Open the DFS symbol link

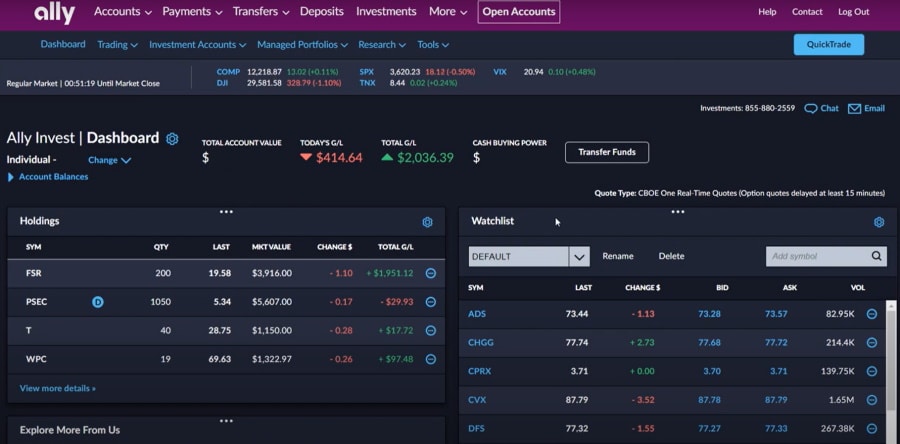pos(476,429)
